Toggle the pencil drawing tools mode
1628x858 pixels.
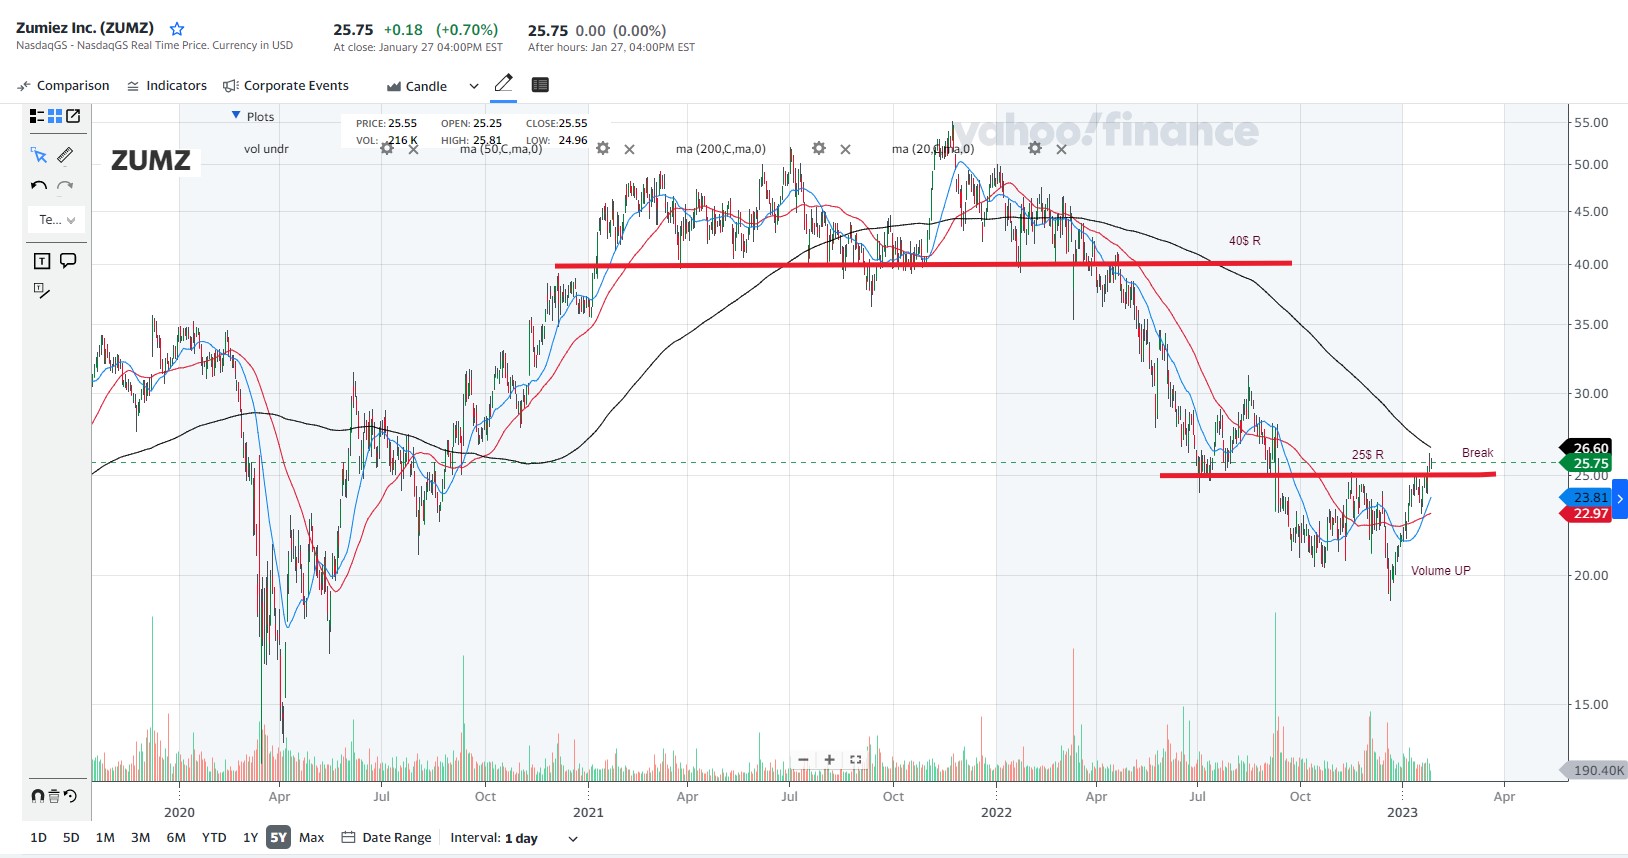tap(504, 83)
